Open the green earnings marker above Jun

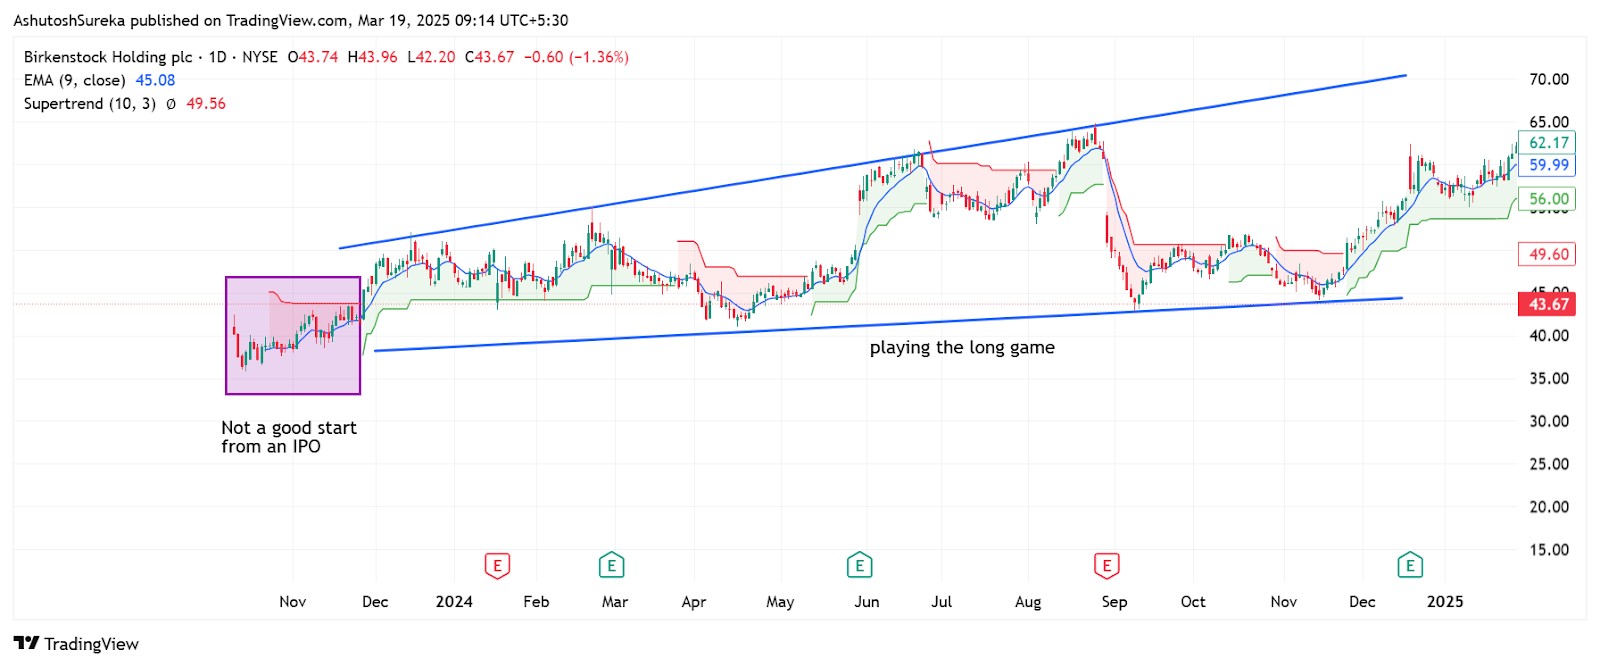pyautogui.click(x=859, y=566)
